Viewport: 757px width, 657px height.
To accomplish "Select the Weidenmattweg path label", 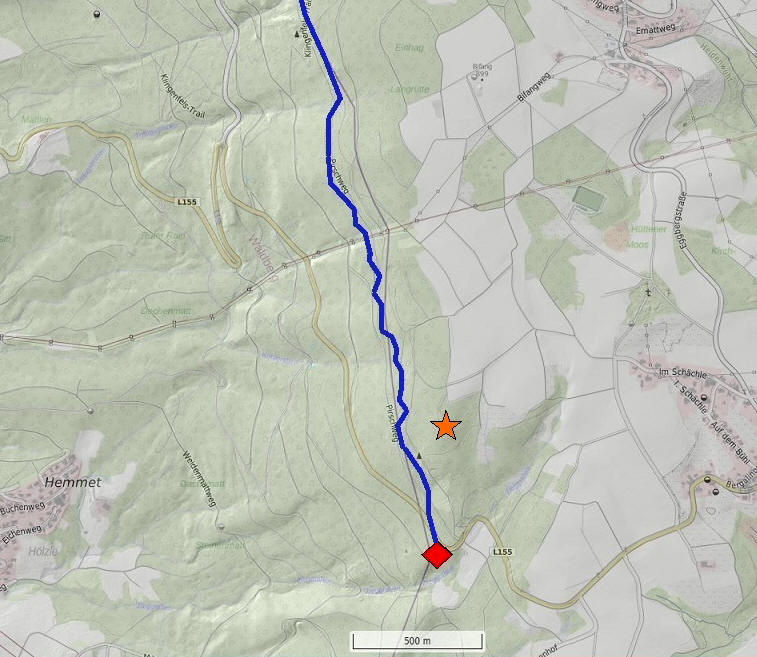I will point(199,479).
